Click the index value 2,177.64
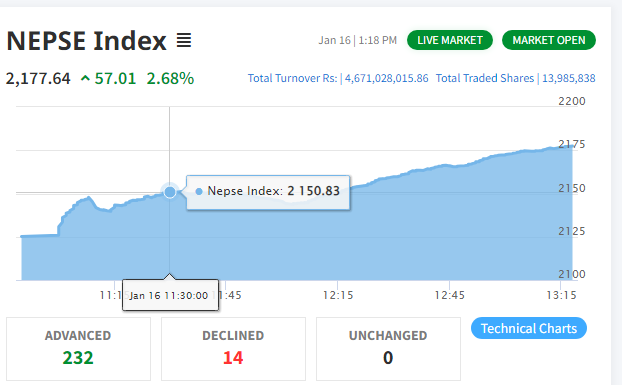 [x=38, y=79]
